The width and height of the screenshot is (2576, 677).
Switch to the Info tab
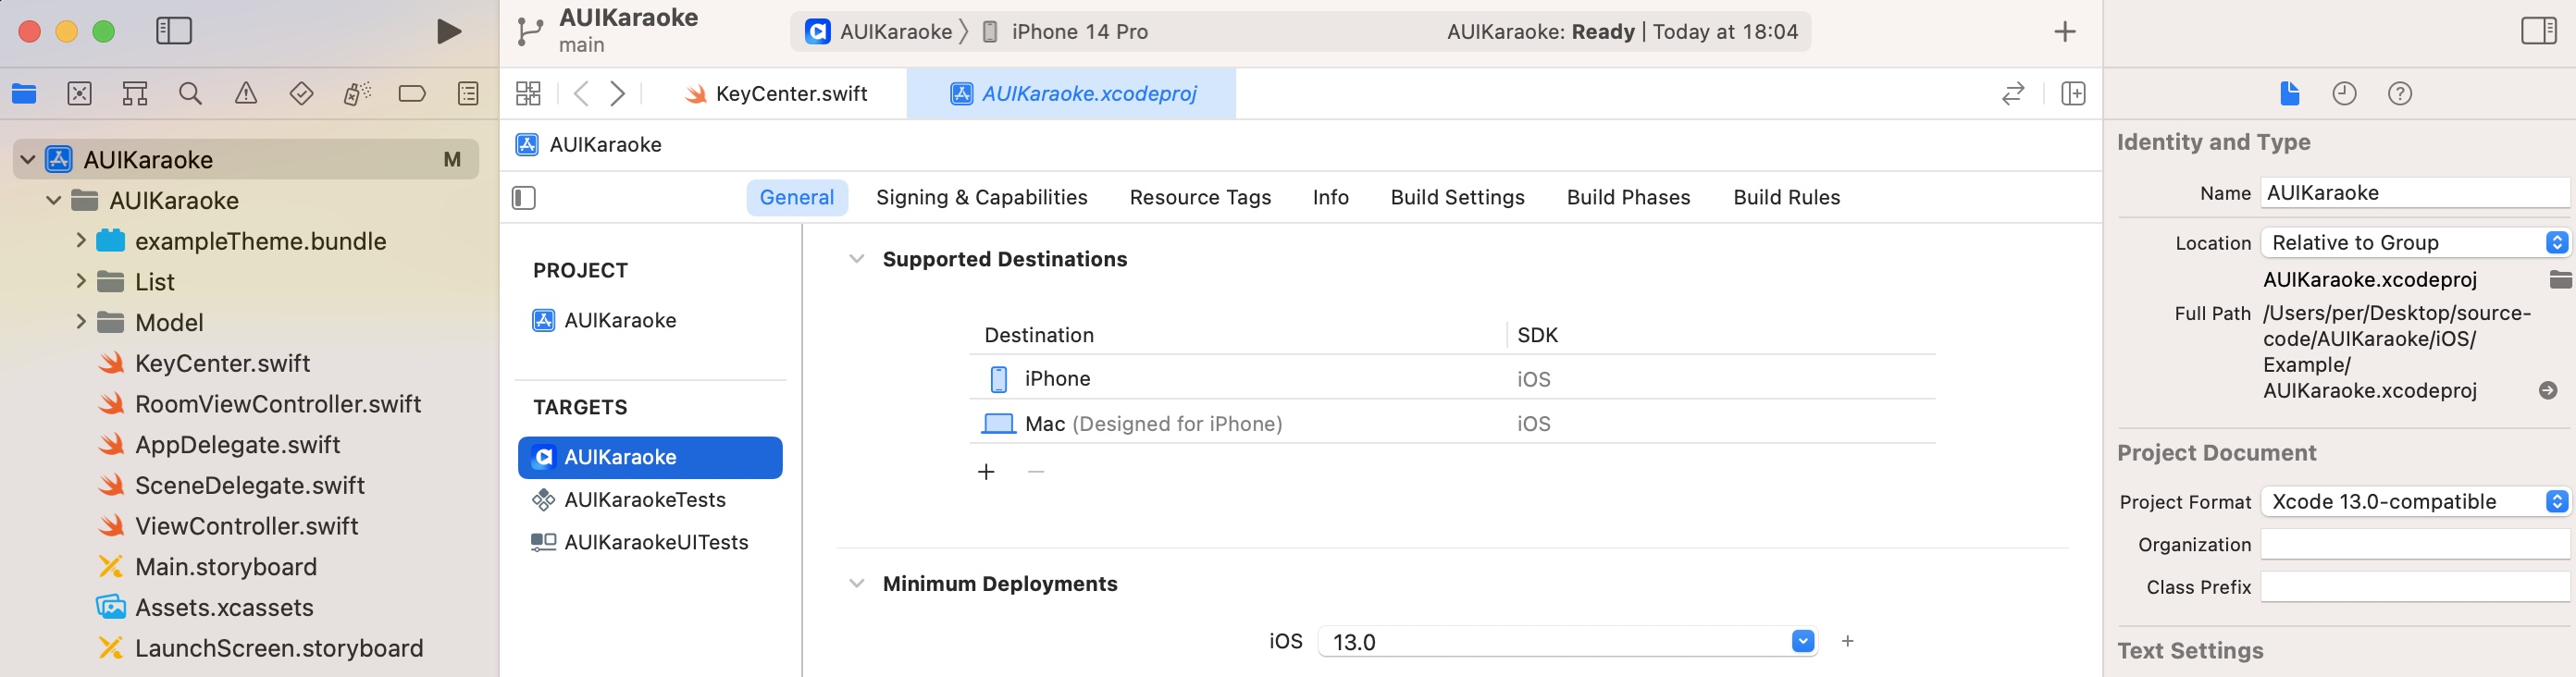1331,198
